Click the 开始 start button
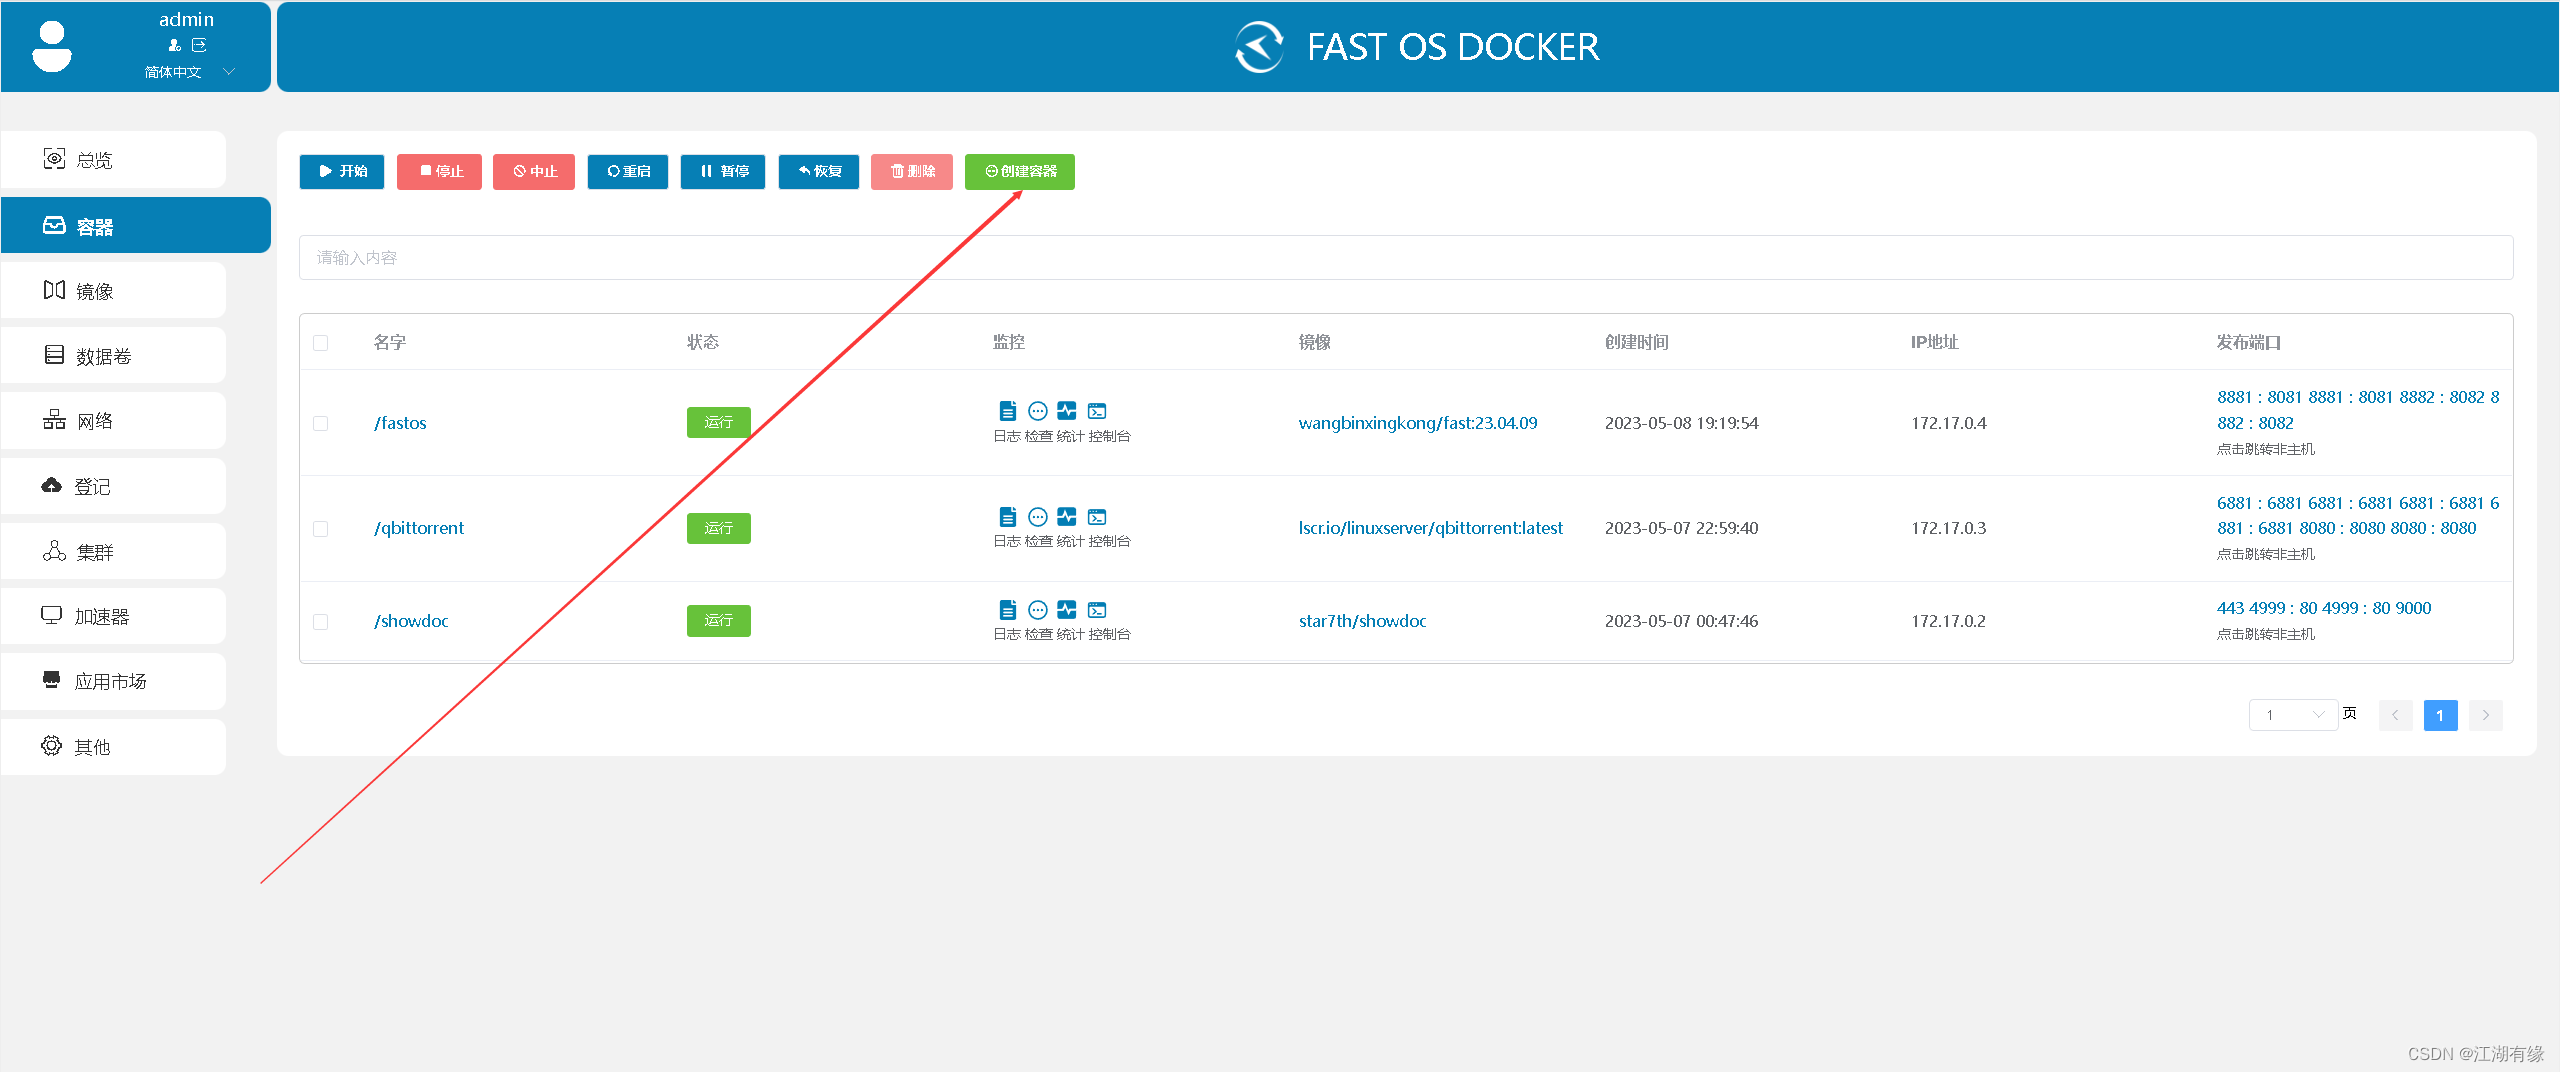This screenshot has width=2560, height=1072. pyautogui.click(x=342, y=171)
